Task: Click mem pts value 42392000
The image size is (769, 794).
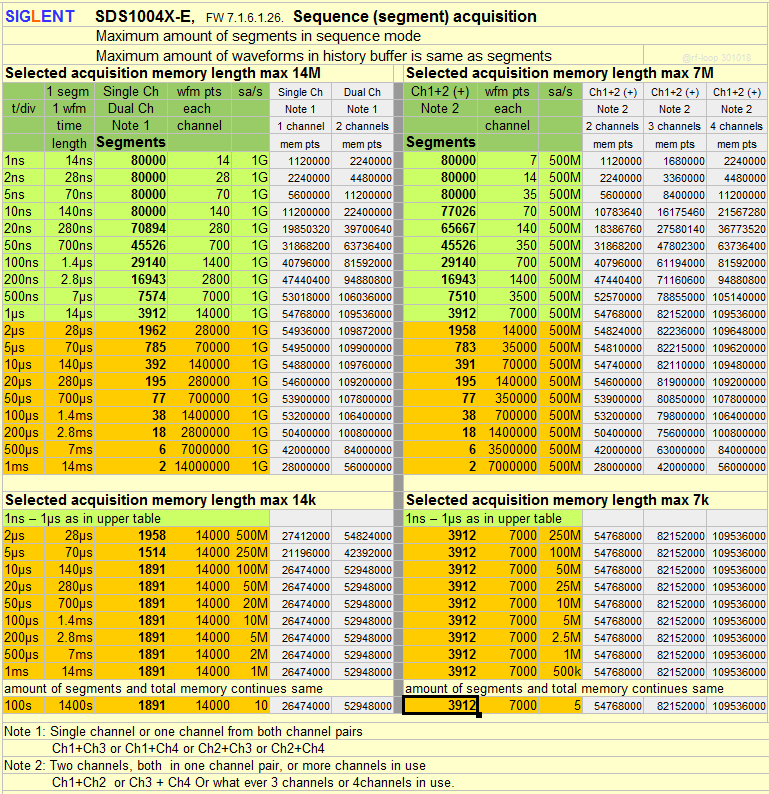Action: tap(362, 553)
